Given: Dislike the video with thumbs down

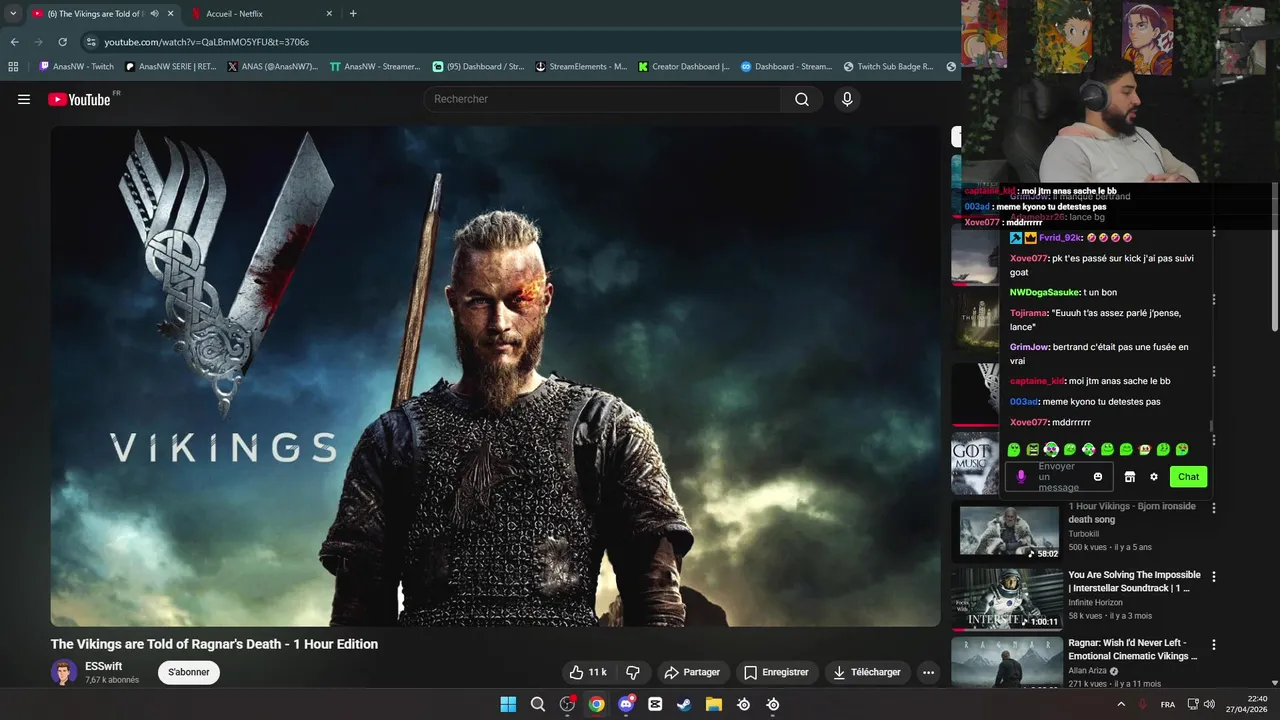Looking at the screenshot, I should [633, 672].
